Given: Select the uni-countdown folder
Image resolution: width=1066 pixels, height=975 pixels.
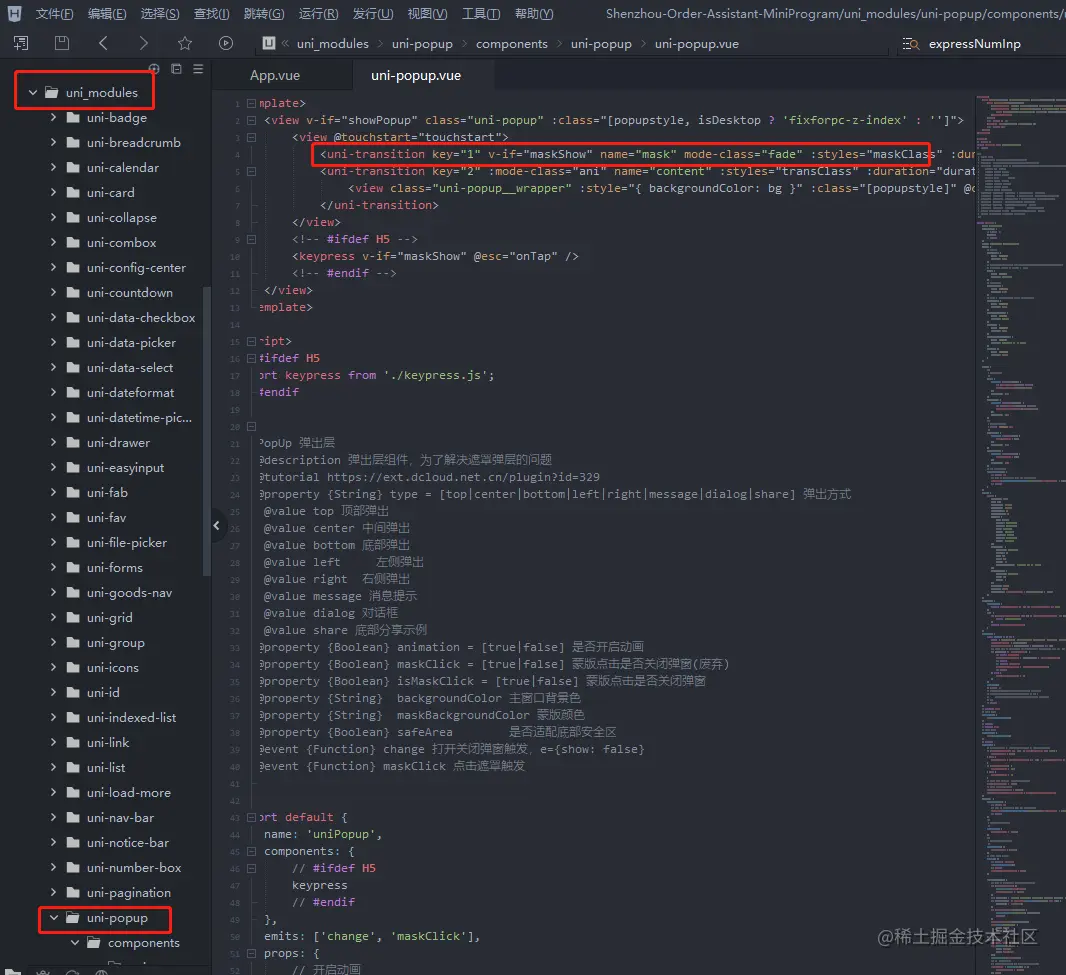Looking at the screenshot, I should (x=129, y=292).
